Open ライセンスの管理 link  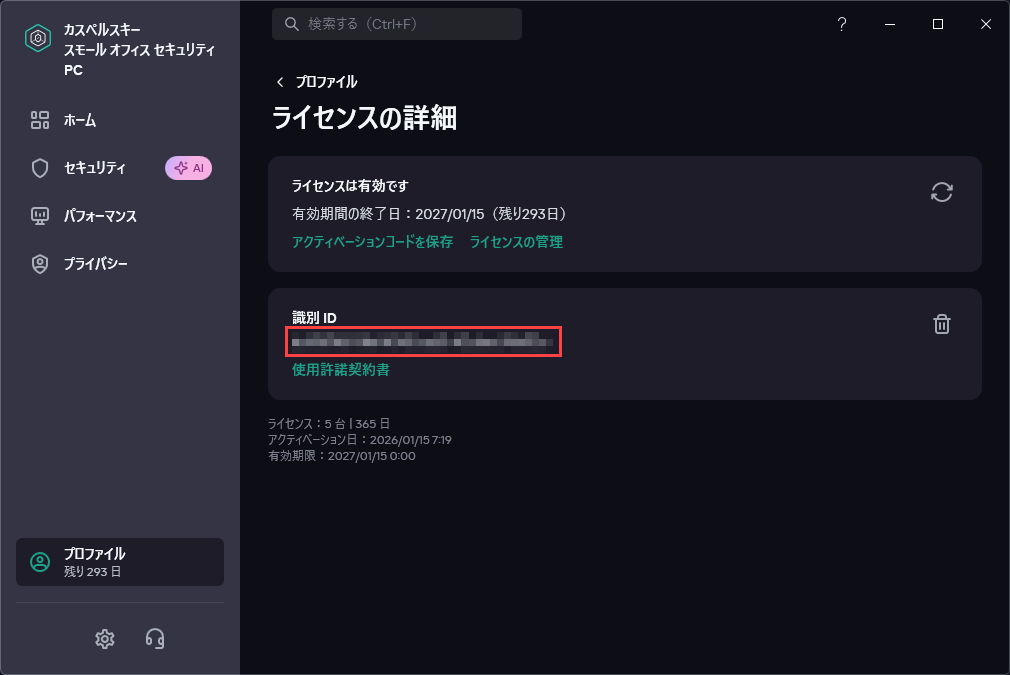point(516,242)
